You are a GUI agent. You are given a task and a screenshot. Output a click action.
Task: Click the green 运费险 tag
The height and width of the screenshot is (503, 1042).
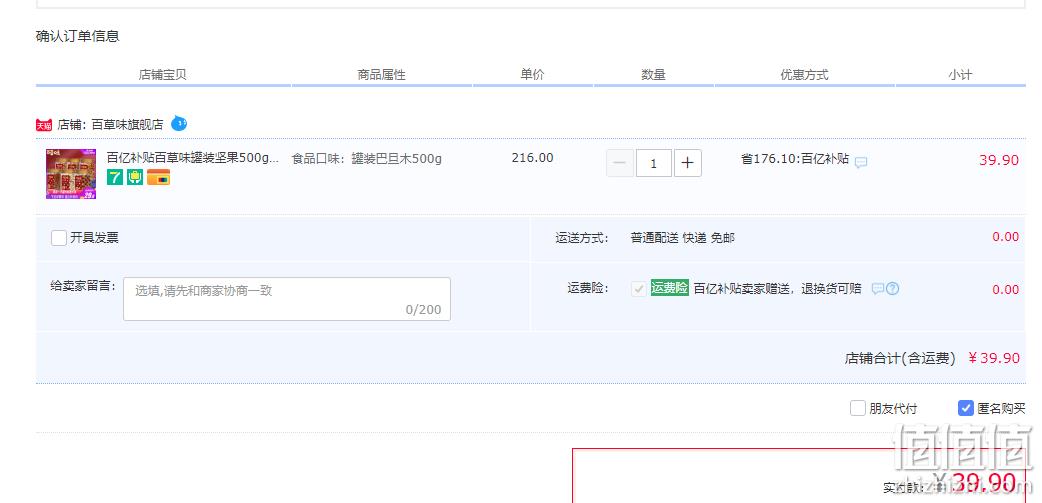pos(669,288)
